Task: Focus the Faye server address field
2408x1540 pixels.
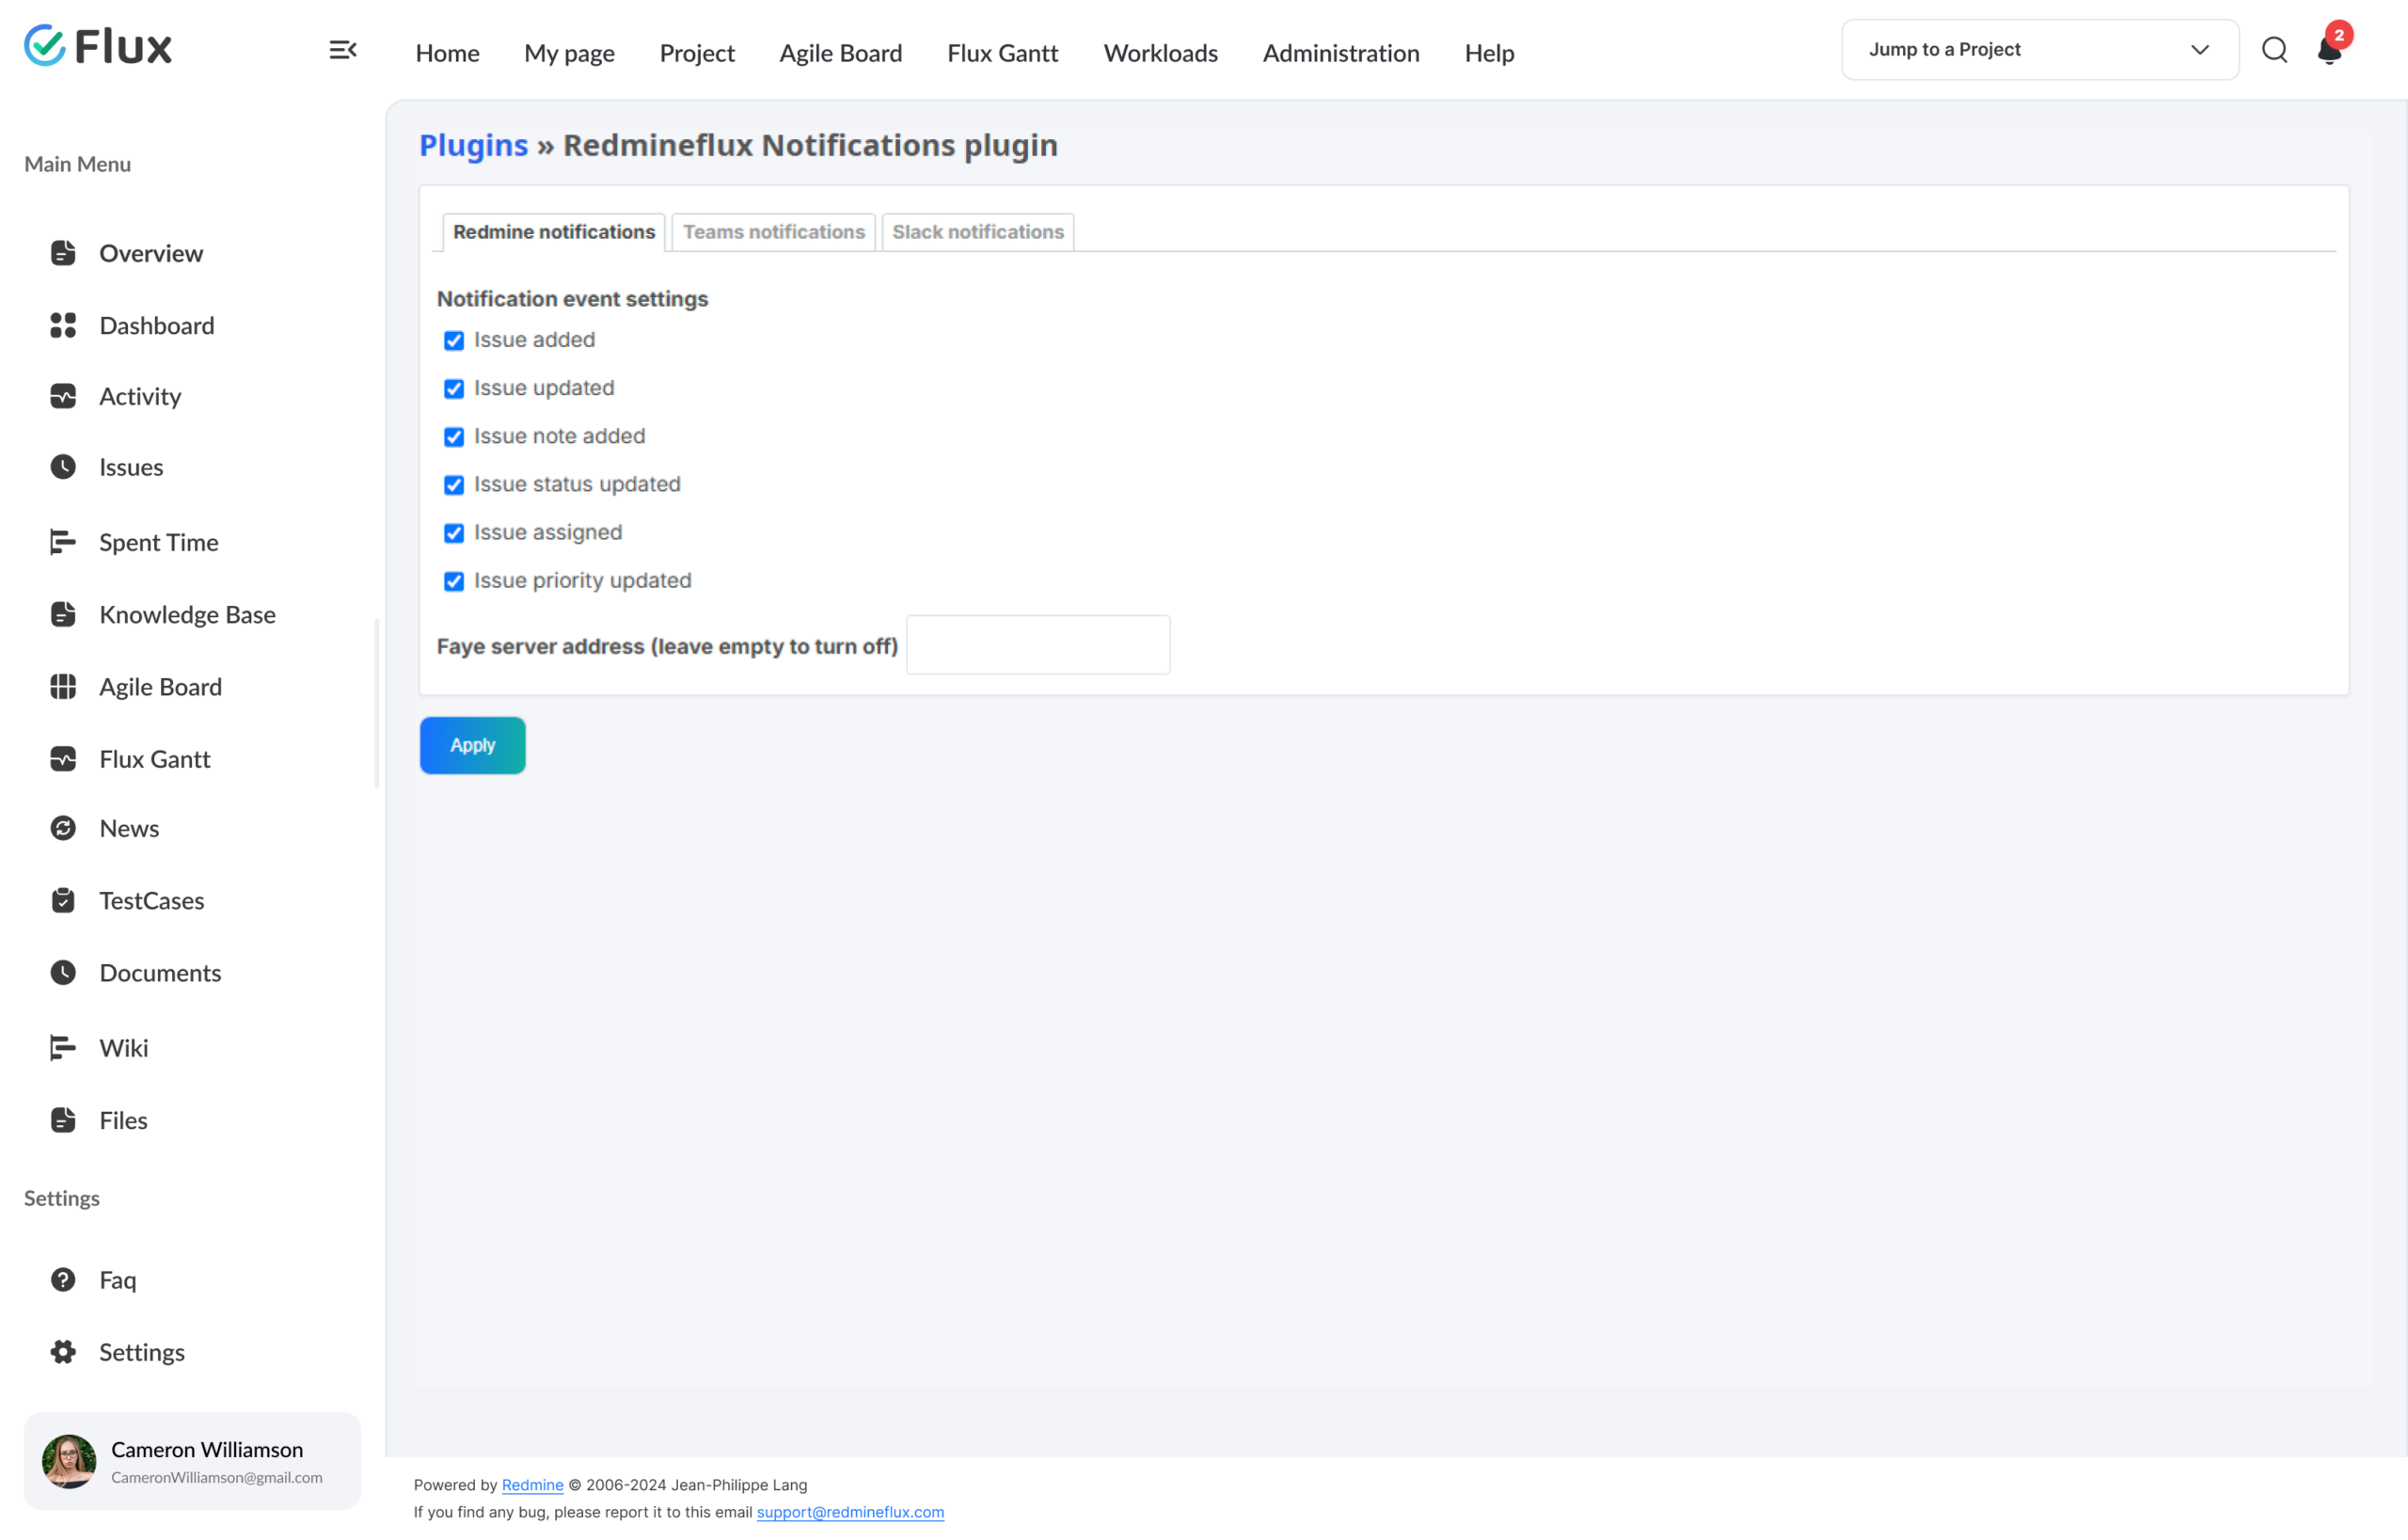Action: pos(1038,645)
